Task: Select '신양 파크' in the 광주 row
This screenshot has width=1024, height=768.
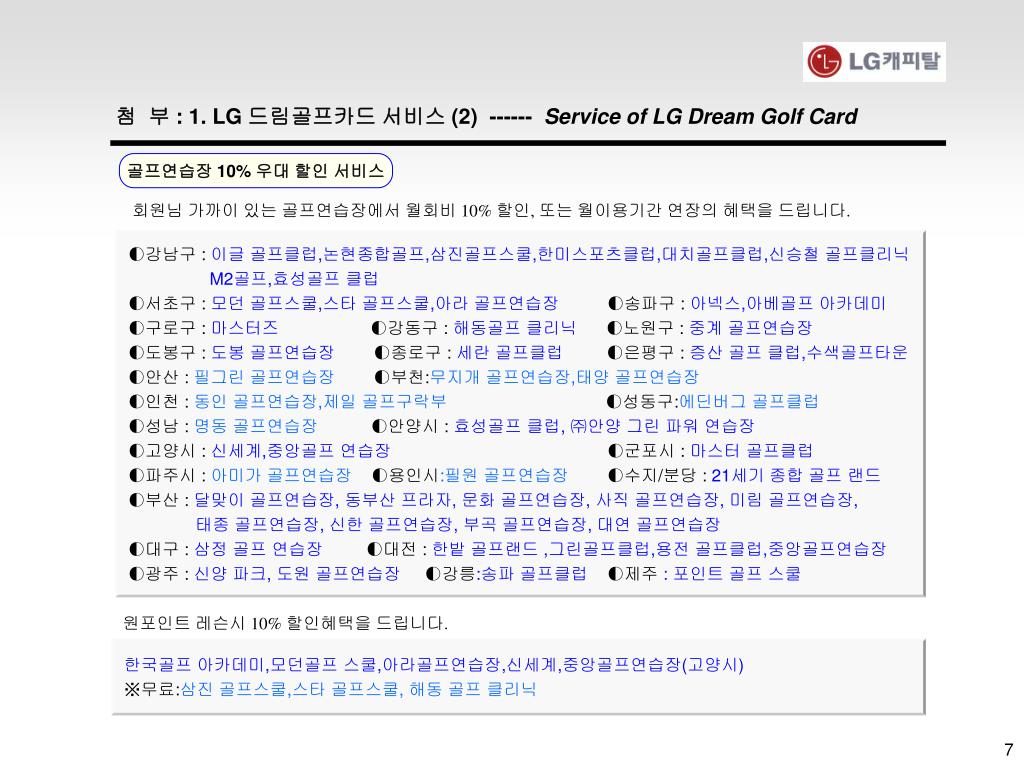Action: [230, 574]
